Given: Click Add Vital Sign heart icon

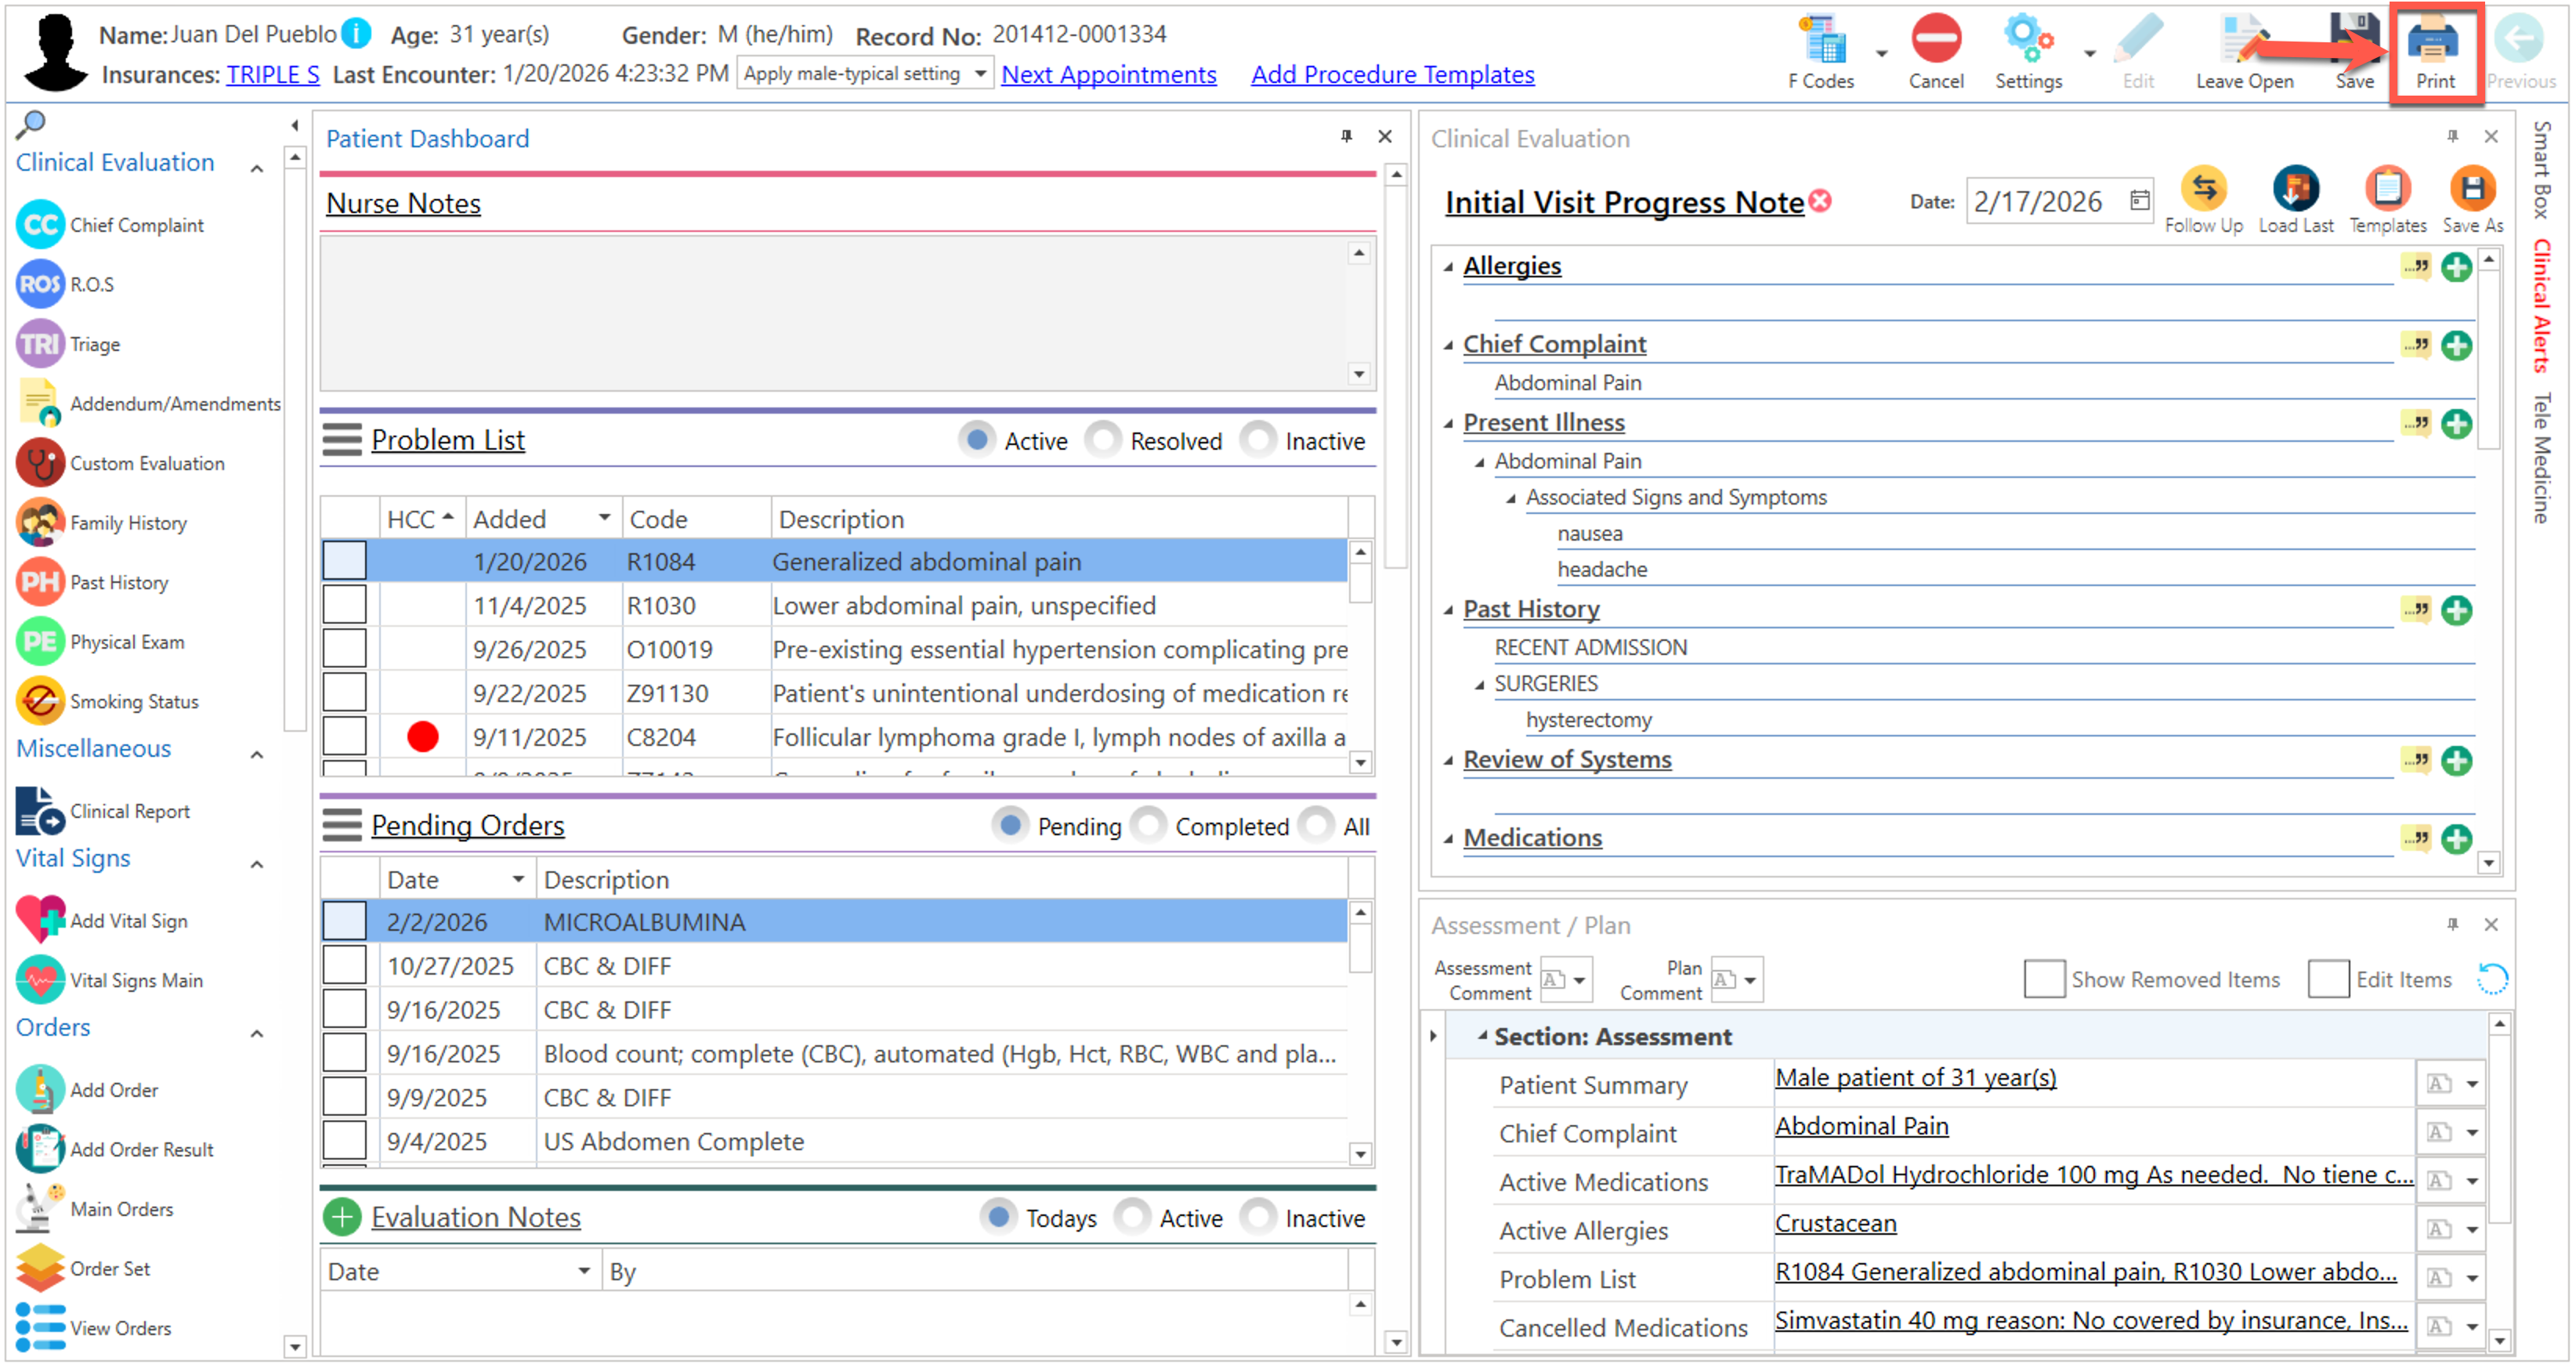Looking at the screenshot, I should coord(40,920).
